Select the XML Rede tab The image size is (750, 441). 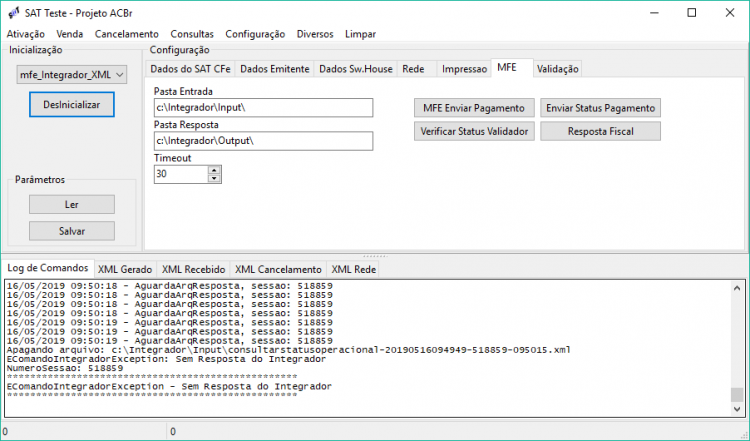pos(353,269)
